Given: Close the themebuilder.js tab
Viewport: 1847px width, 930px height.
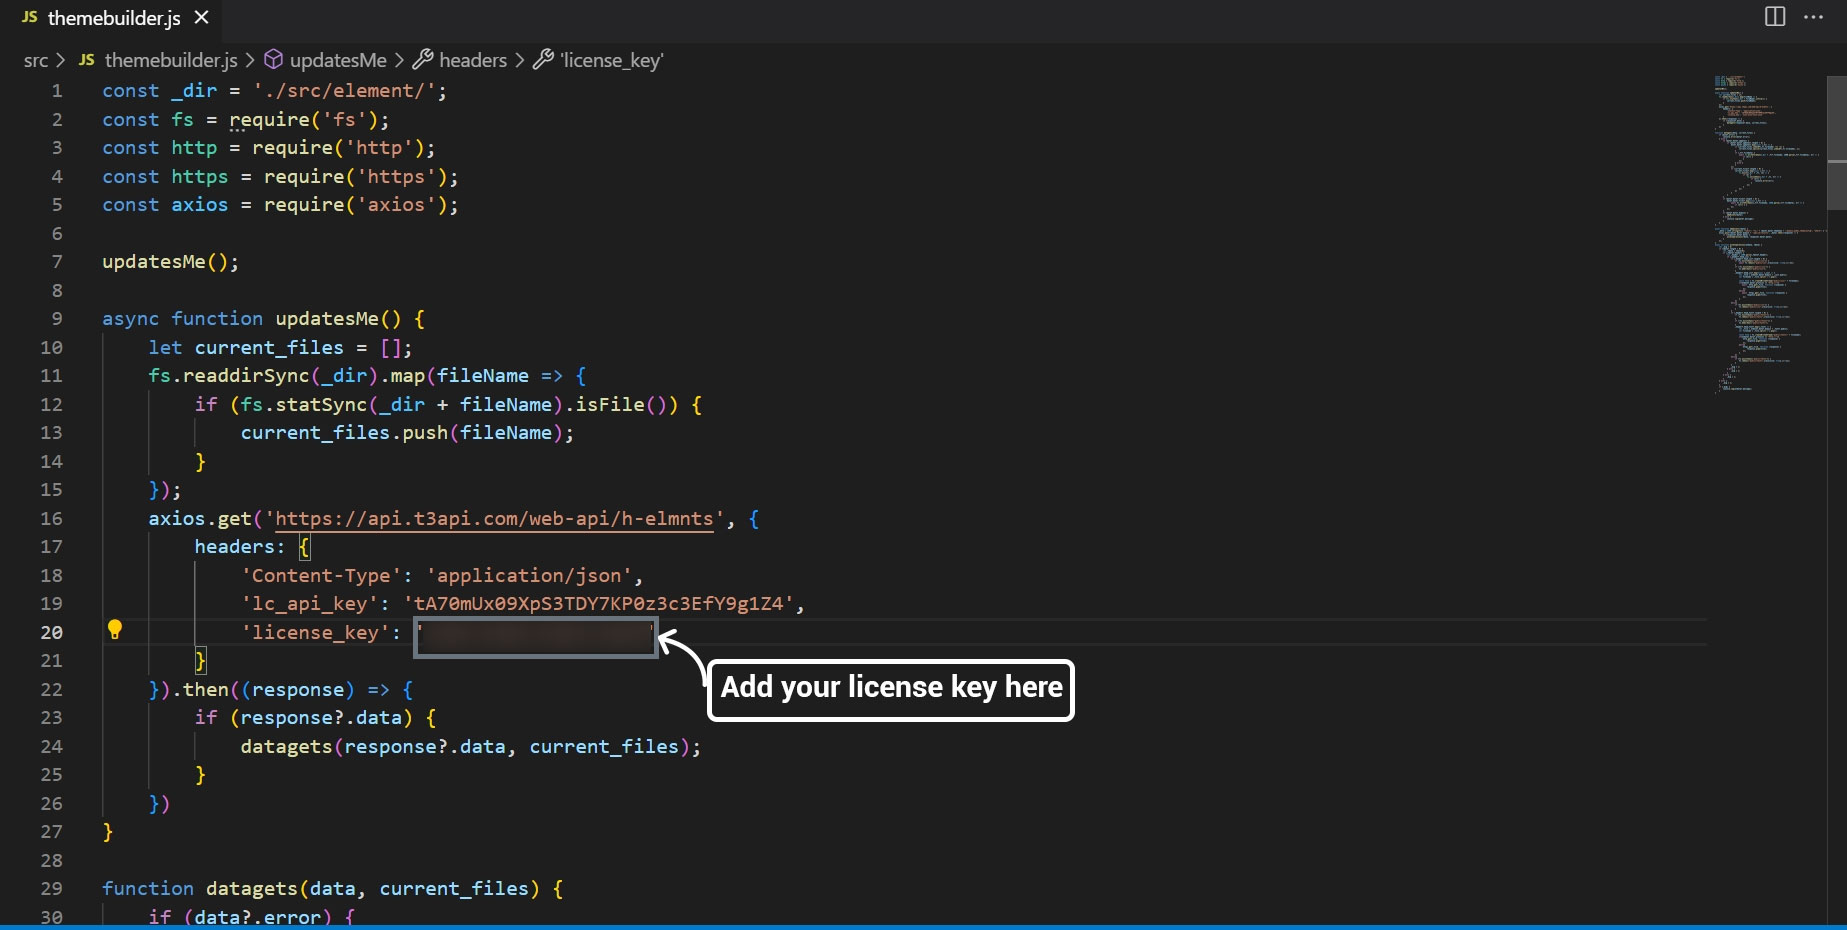Looking at the screenshot, I should pos(201,18).
